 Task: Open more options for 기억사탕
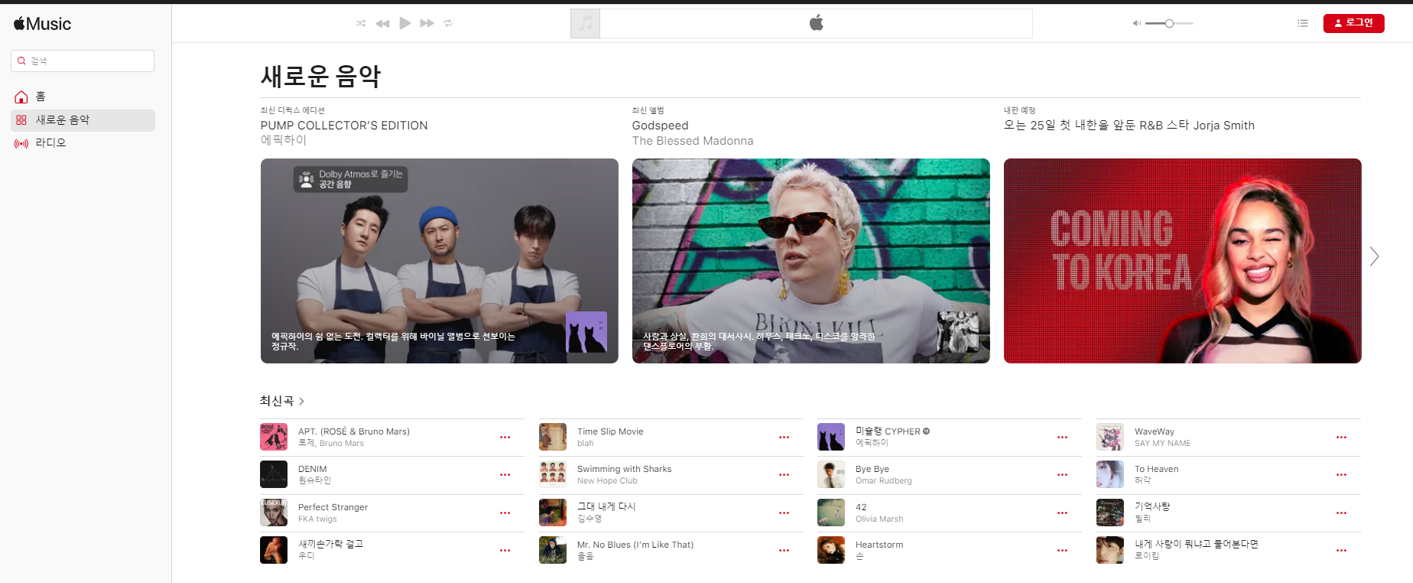[x=1341, y=513]
